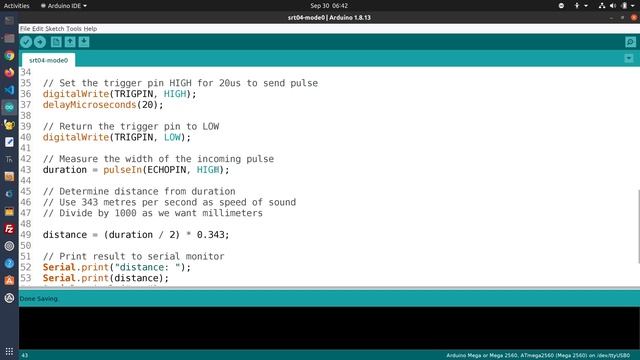Open the clock showing Sep 30 06:42

click(329, 6)
